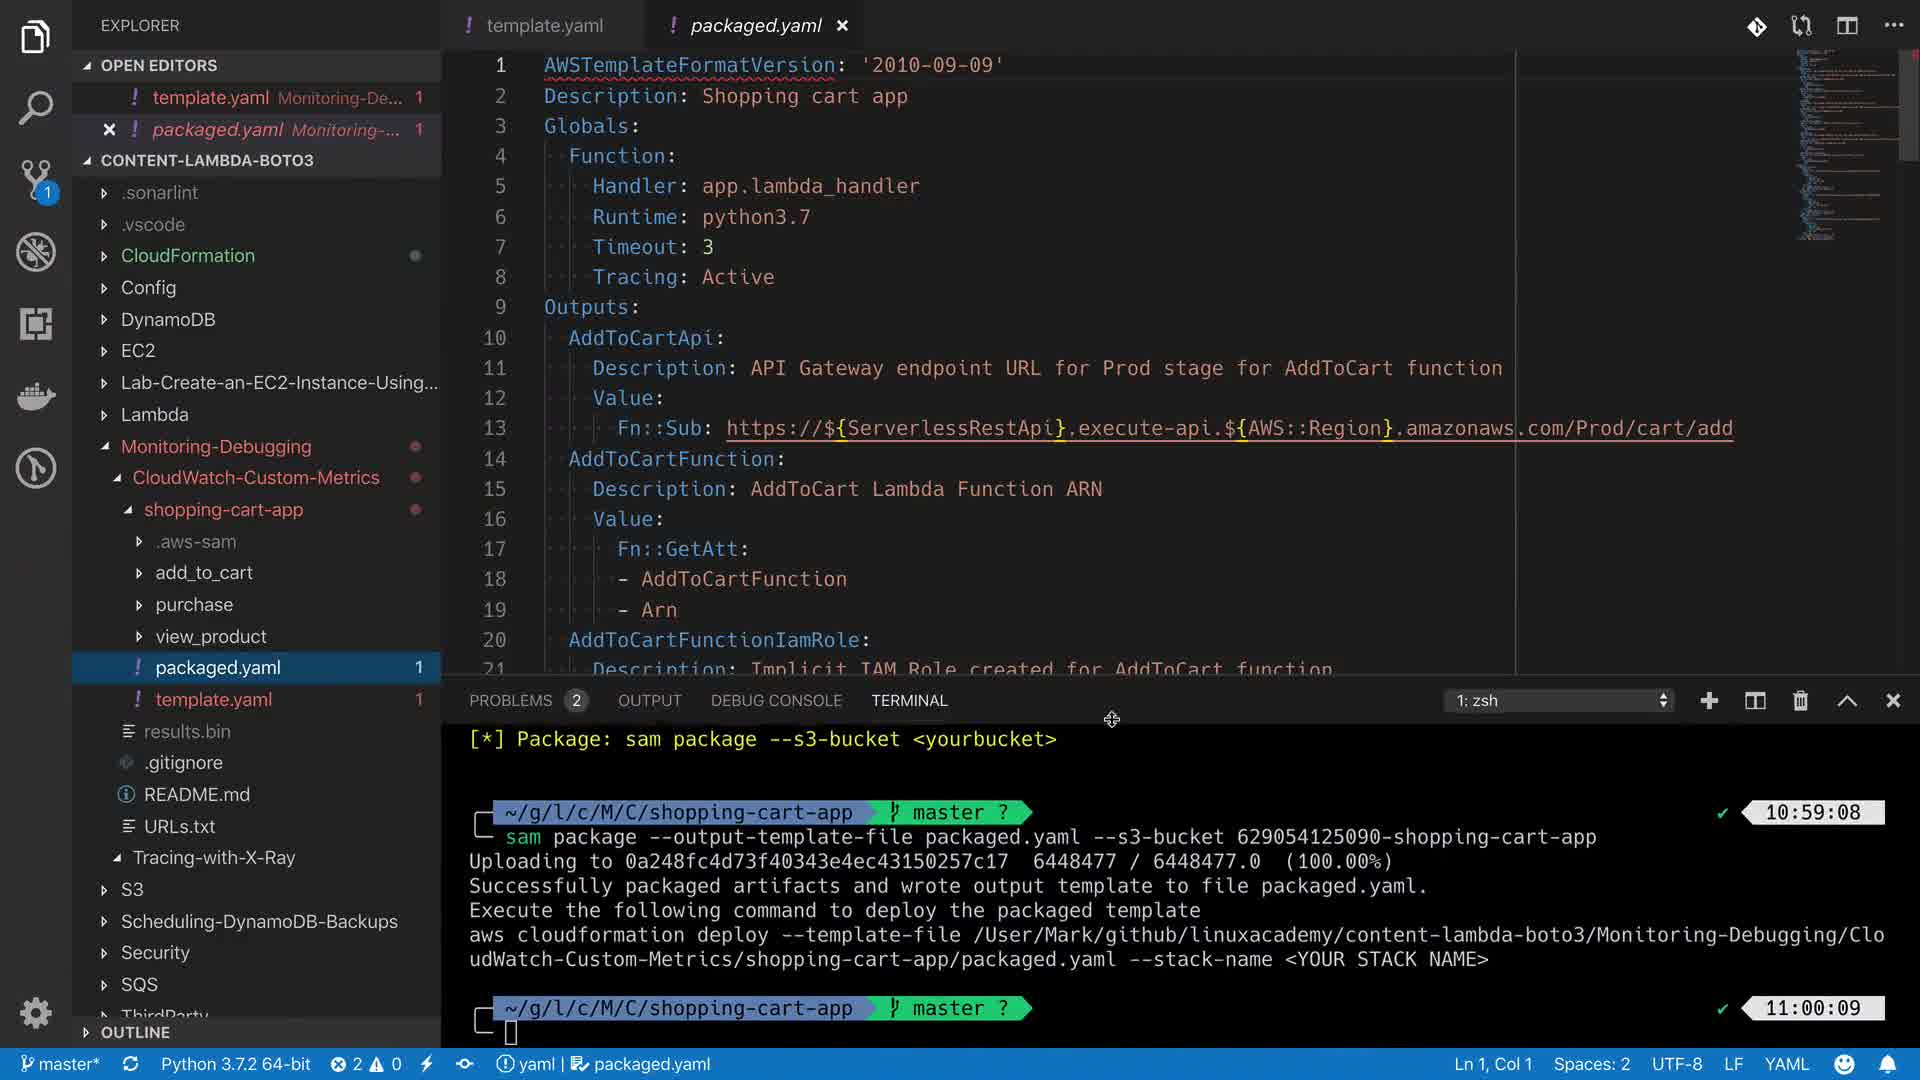Click the master branch status item
The height and width of the screenshot is (1080, 1920).
[60, 1064]
